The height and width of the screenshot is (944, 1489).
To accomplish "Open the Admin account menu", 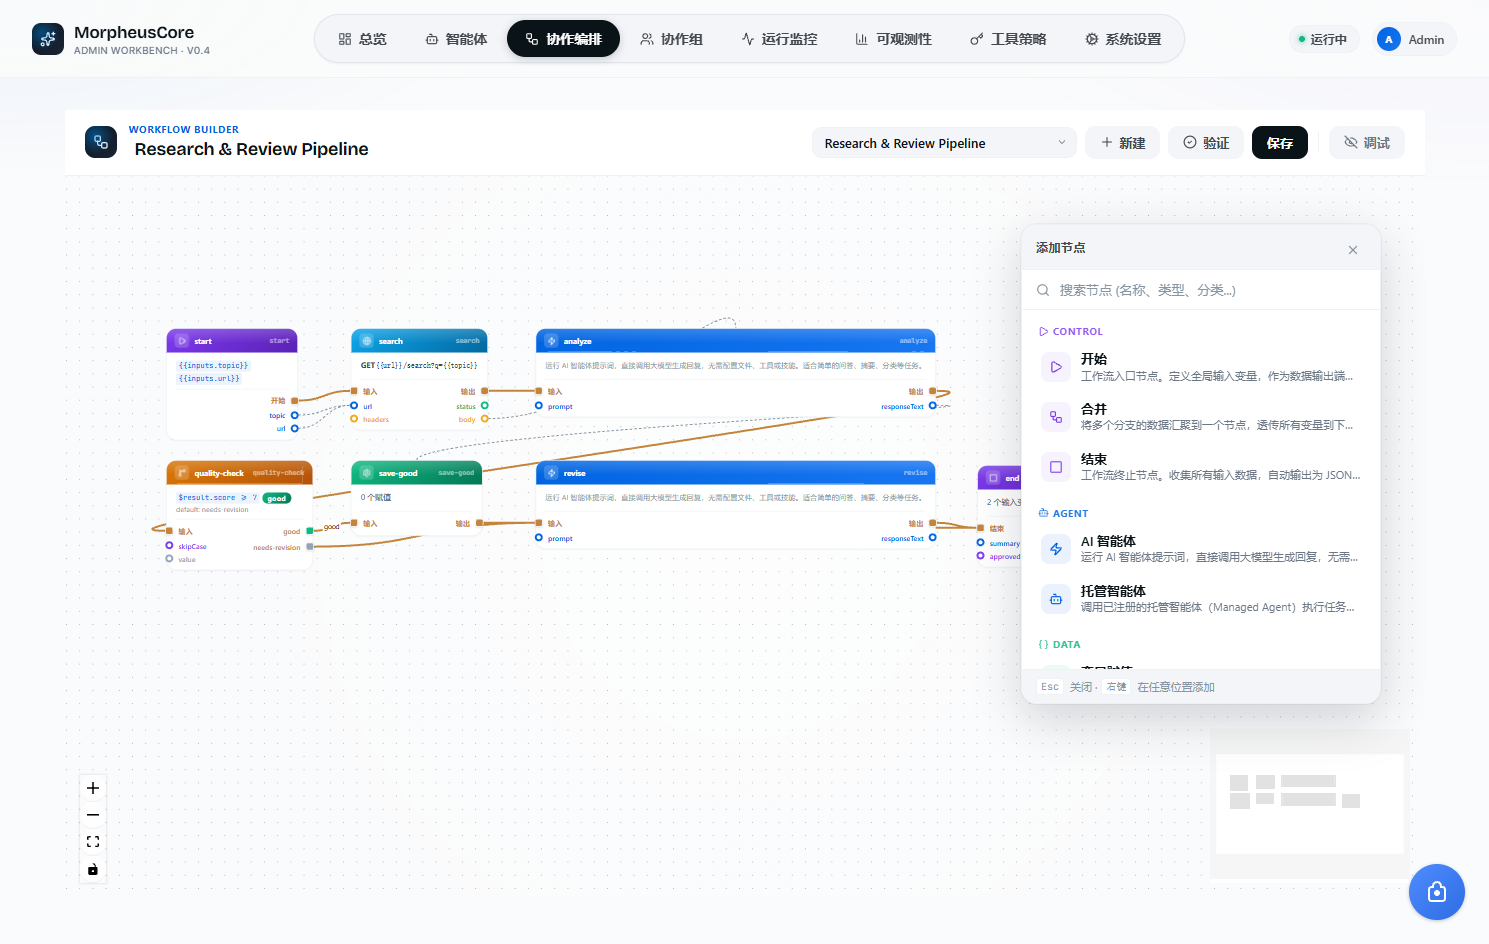I will point(1412,39).
